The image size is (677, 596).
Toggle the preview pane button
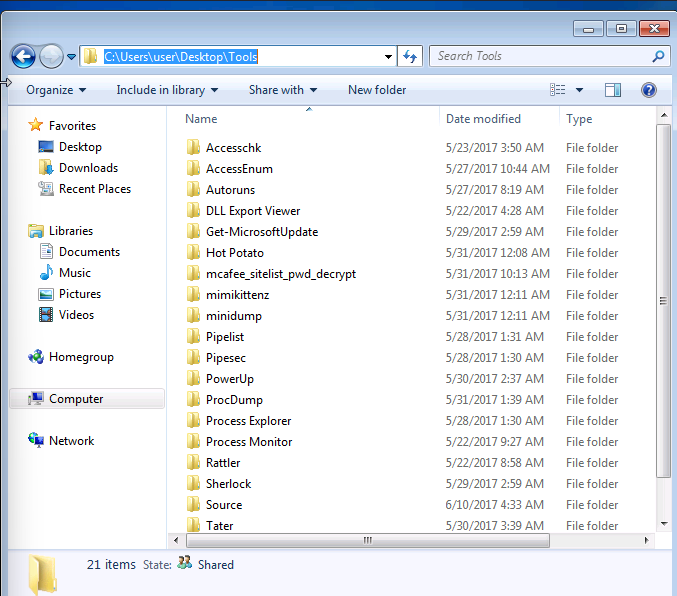point(613,90)
